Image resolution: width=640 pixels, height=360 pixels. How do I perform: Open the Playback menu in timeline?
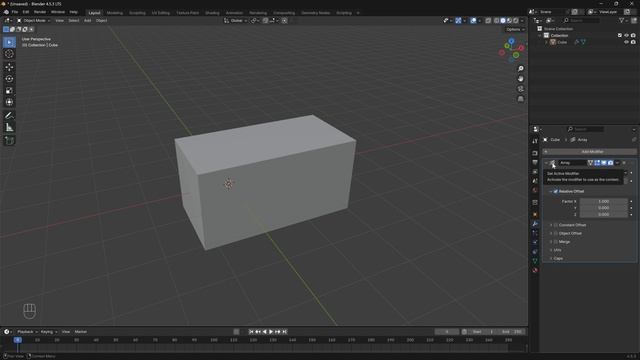pyautogui.click(x=27, y=332)
